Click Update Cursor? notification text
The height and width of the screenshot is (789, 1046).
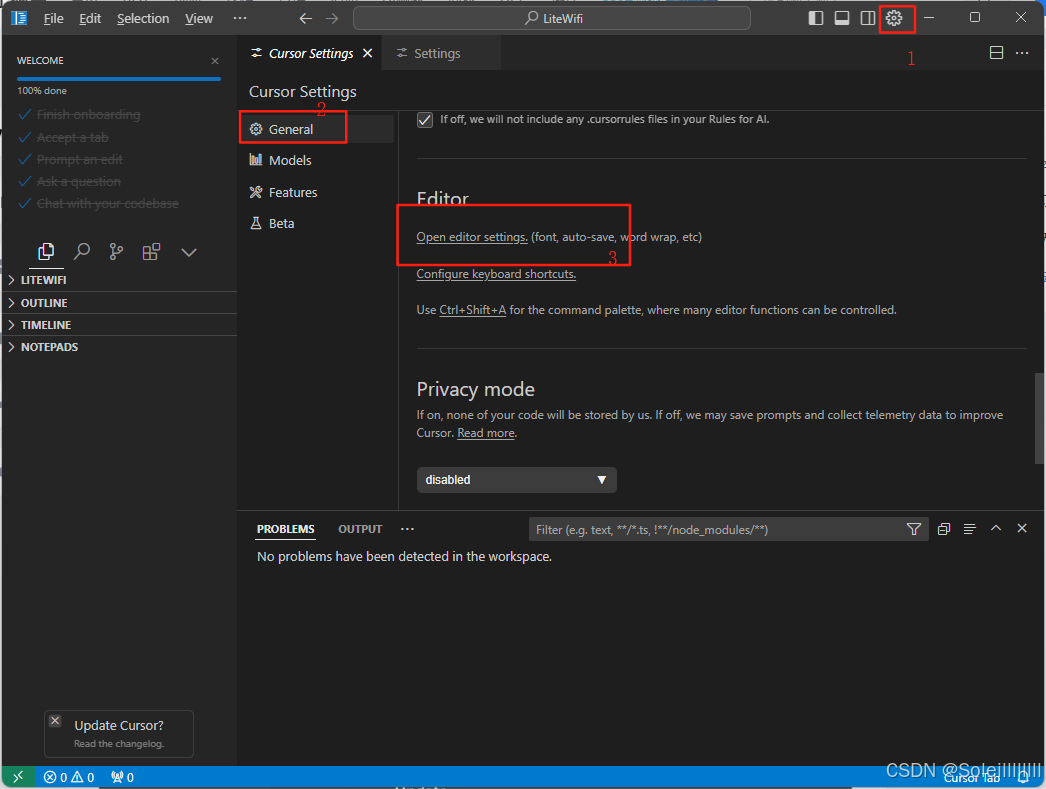point(119,726)
